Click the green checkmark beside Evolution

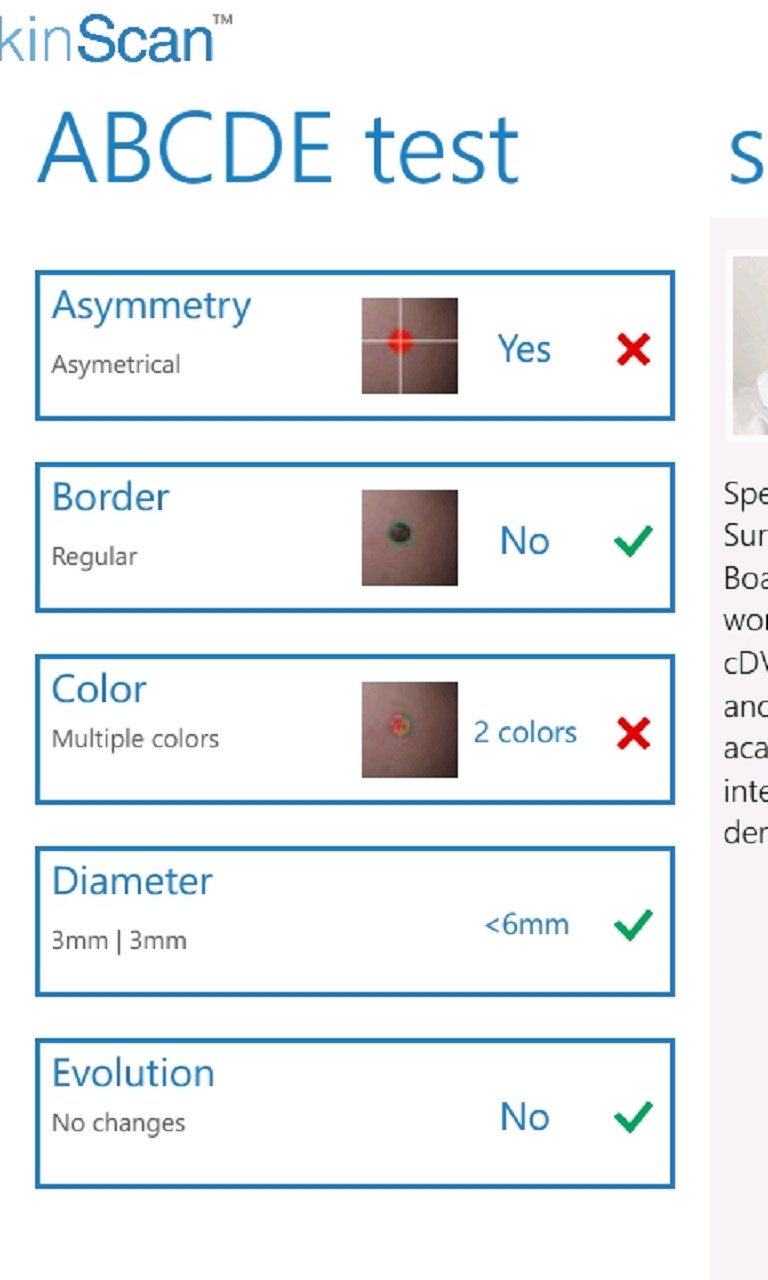[x=631, y=1117]
